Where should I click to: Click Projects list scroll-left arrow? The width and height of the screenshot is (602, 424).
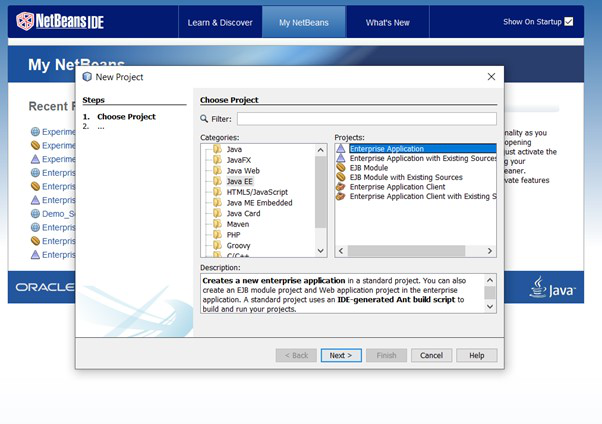(x=341, y=251)
